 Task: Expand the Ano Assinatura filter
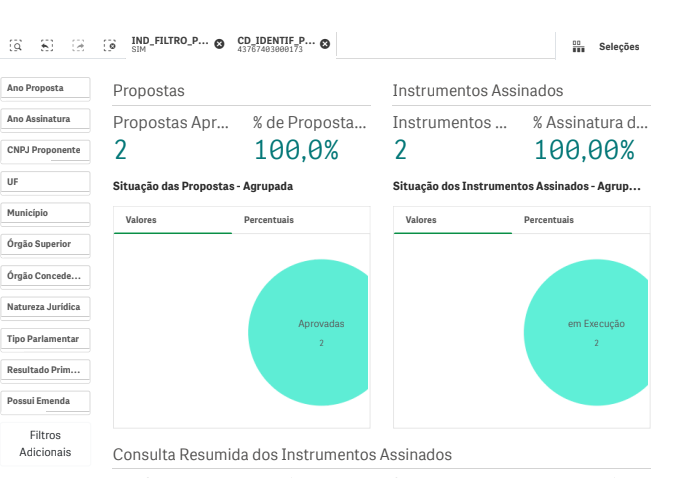[x=46, y=119]
